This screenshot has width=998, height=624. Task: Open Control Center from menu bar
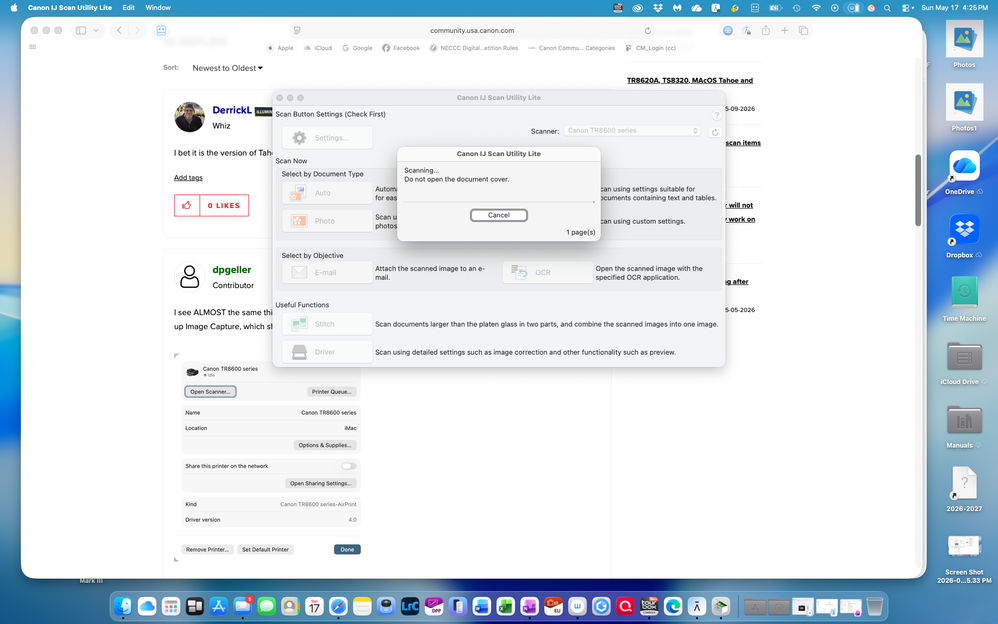(906, 8)
